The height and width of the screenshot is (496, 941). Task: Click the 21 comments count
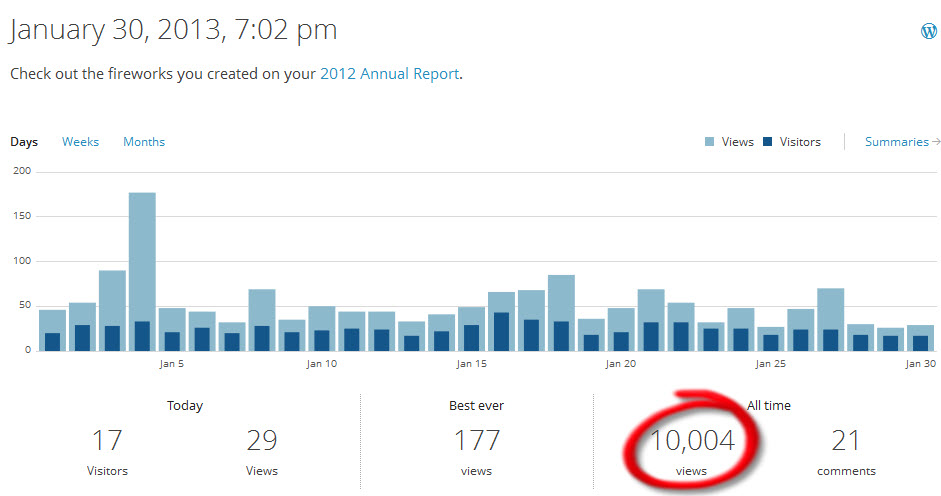click(x=846, y=440)
